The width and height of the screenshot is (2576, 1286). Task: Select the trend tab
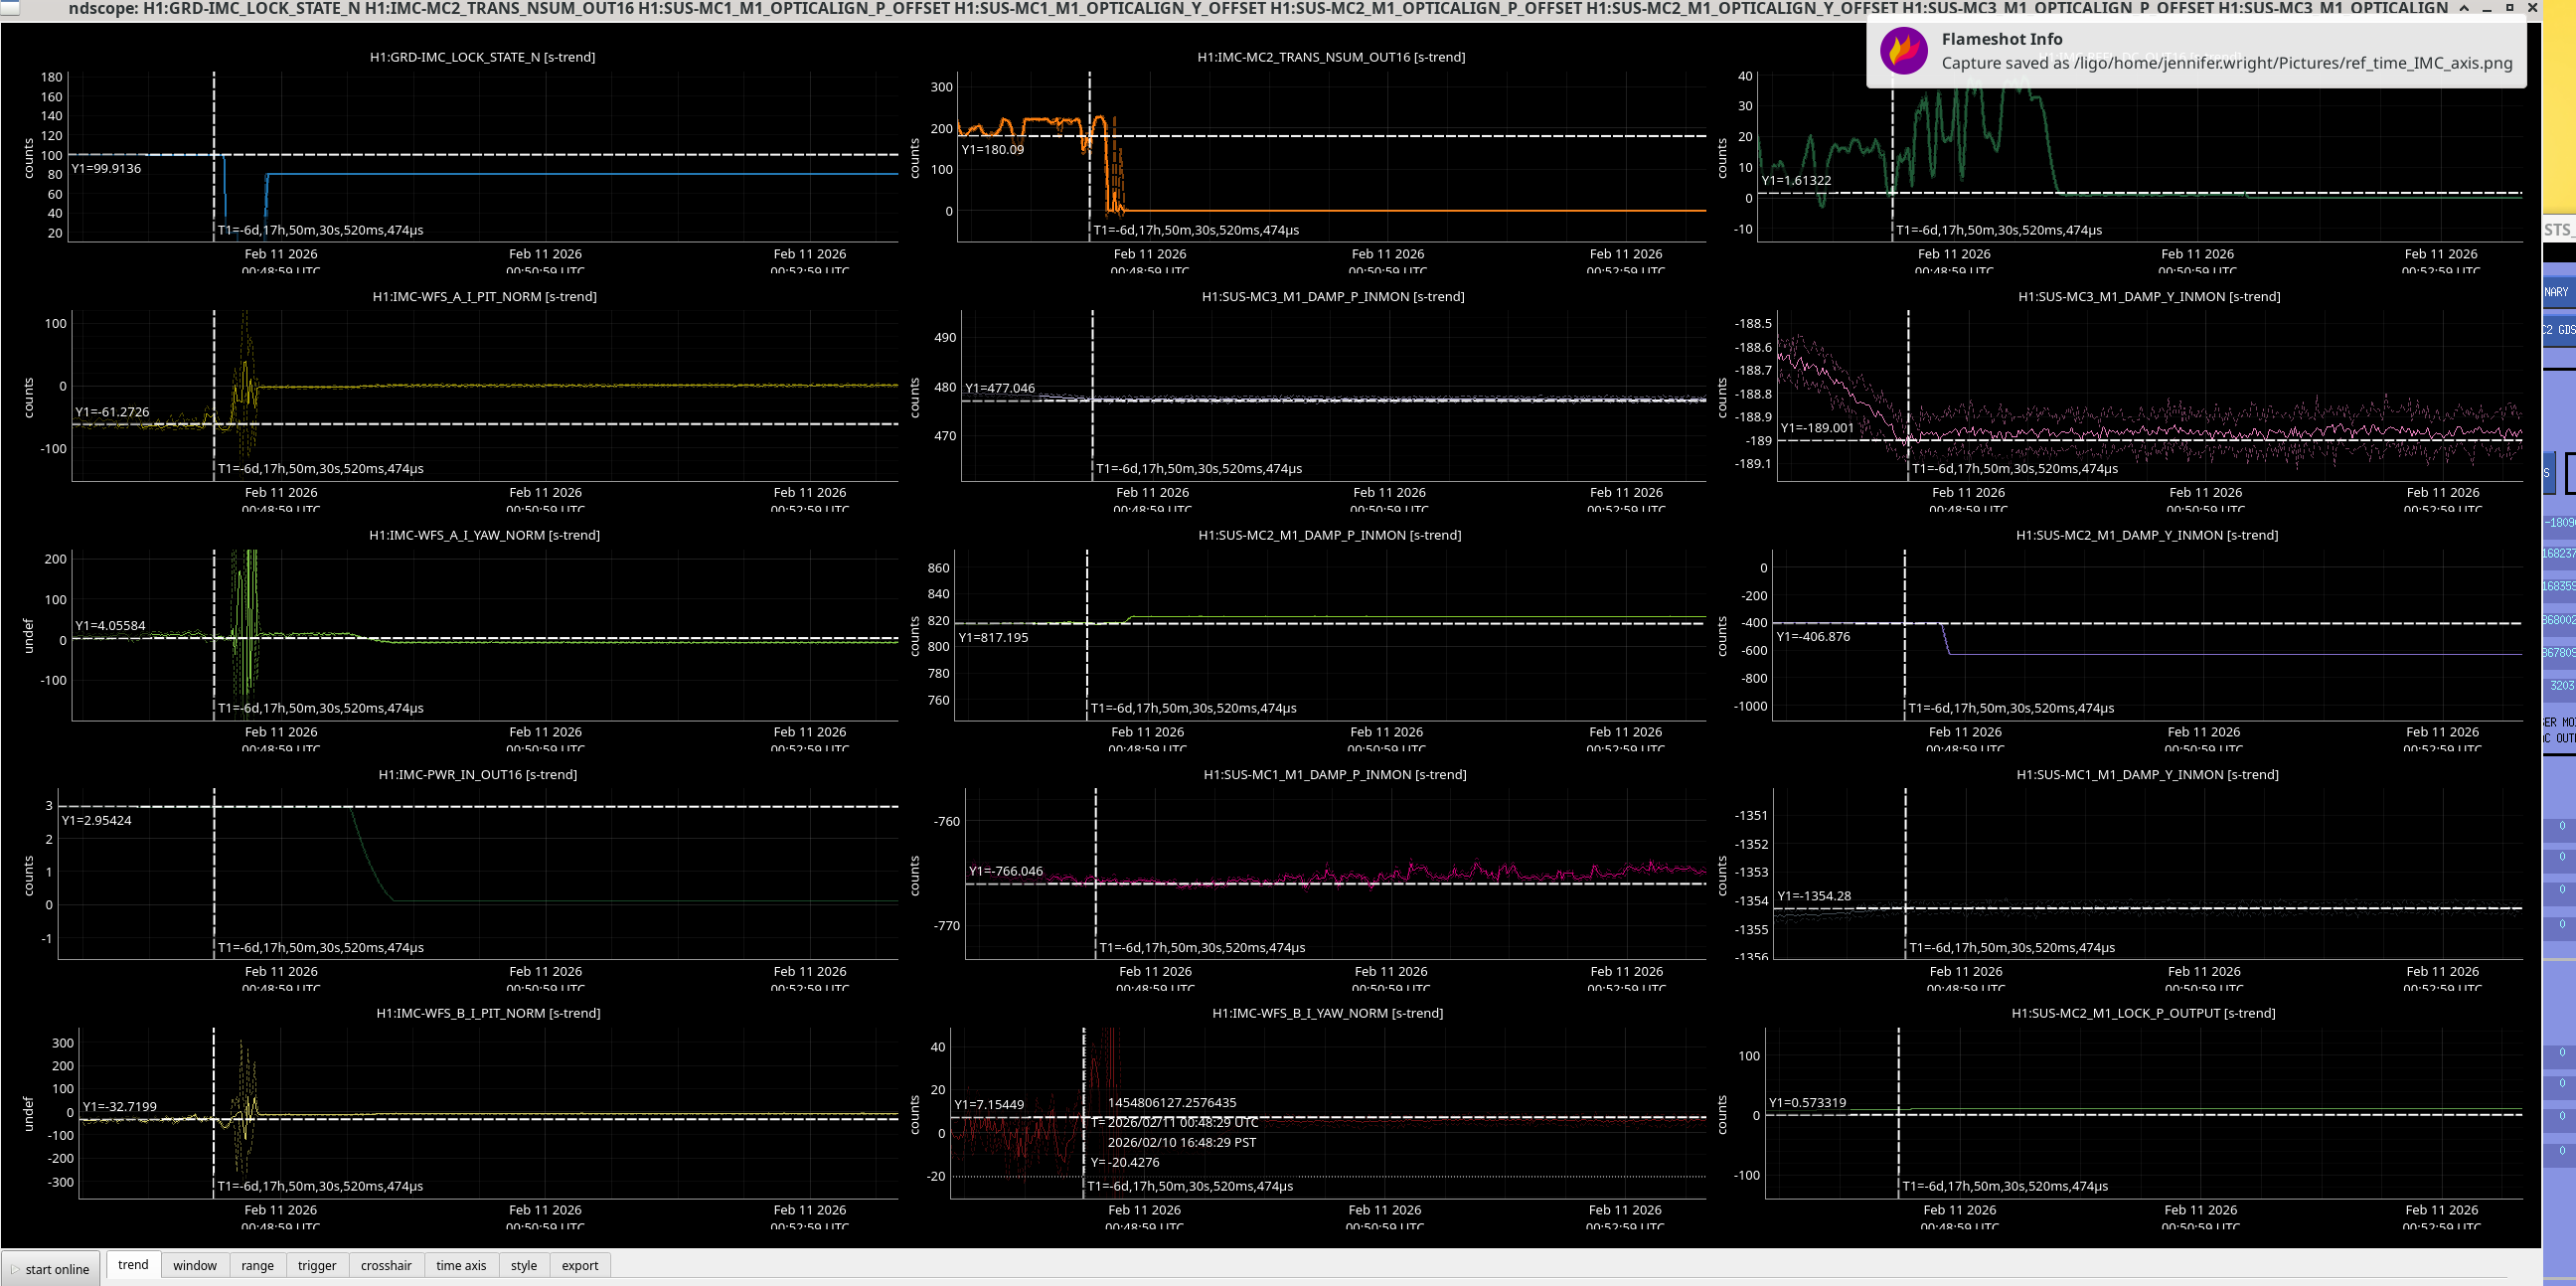pos(133,1265)
